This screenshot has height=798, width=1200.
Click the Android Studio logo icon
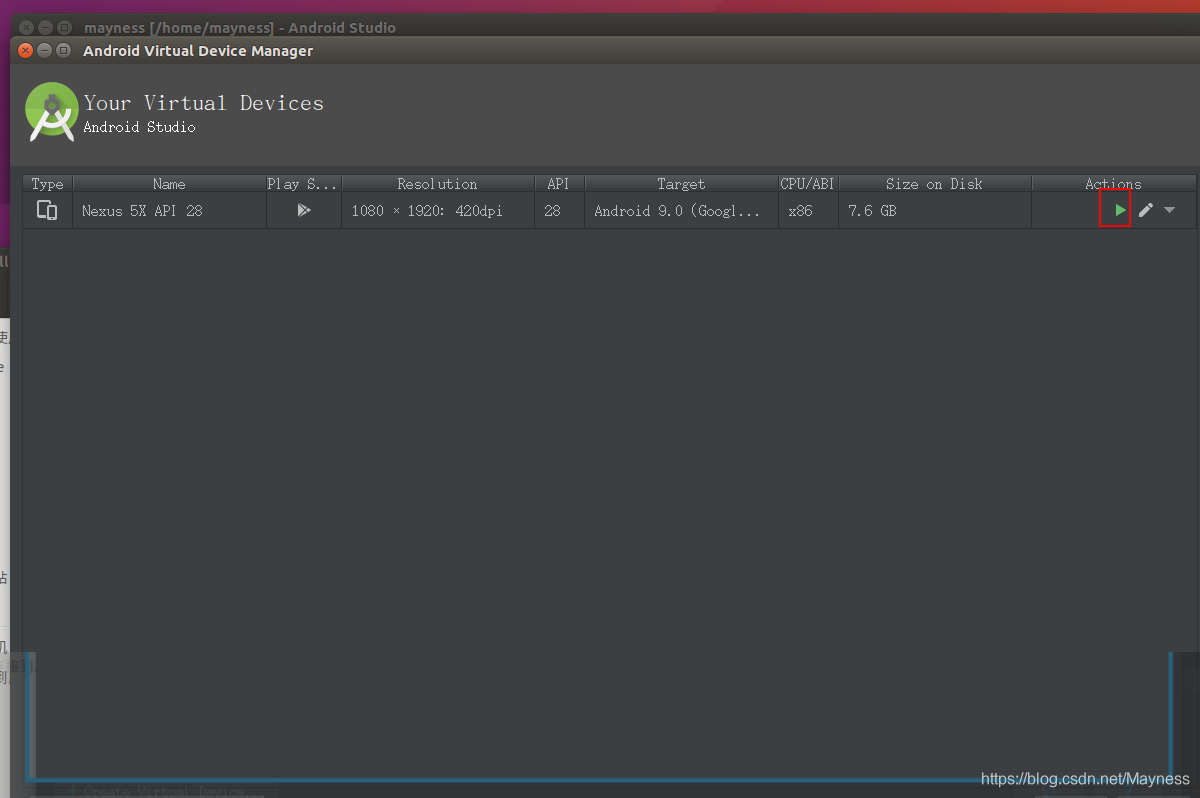(52, 112)
